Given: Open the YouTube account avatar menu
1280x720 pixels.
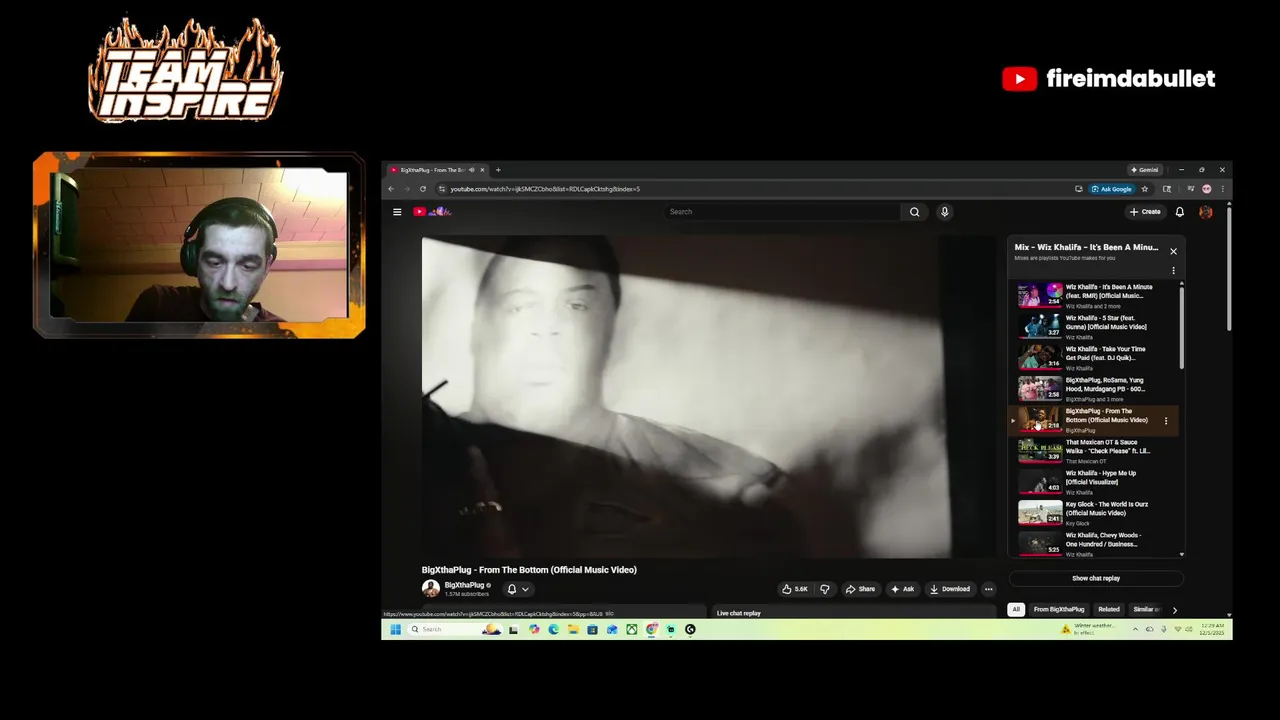Looking at the screenshot, I should pos(1205,212).
